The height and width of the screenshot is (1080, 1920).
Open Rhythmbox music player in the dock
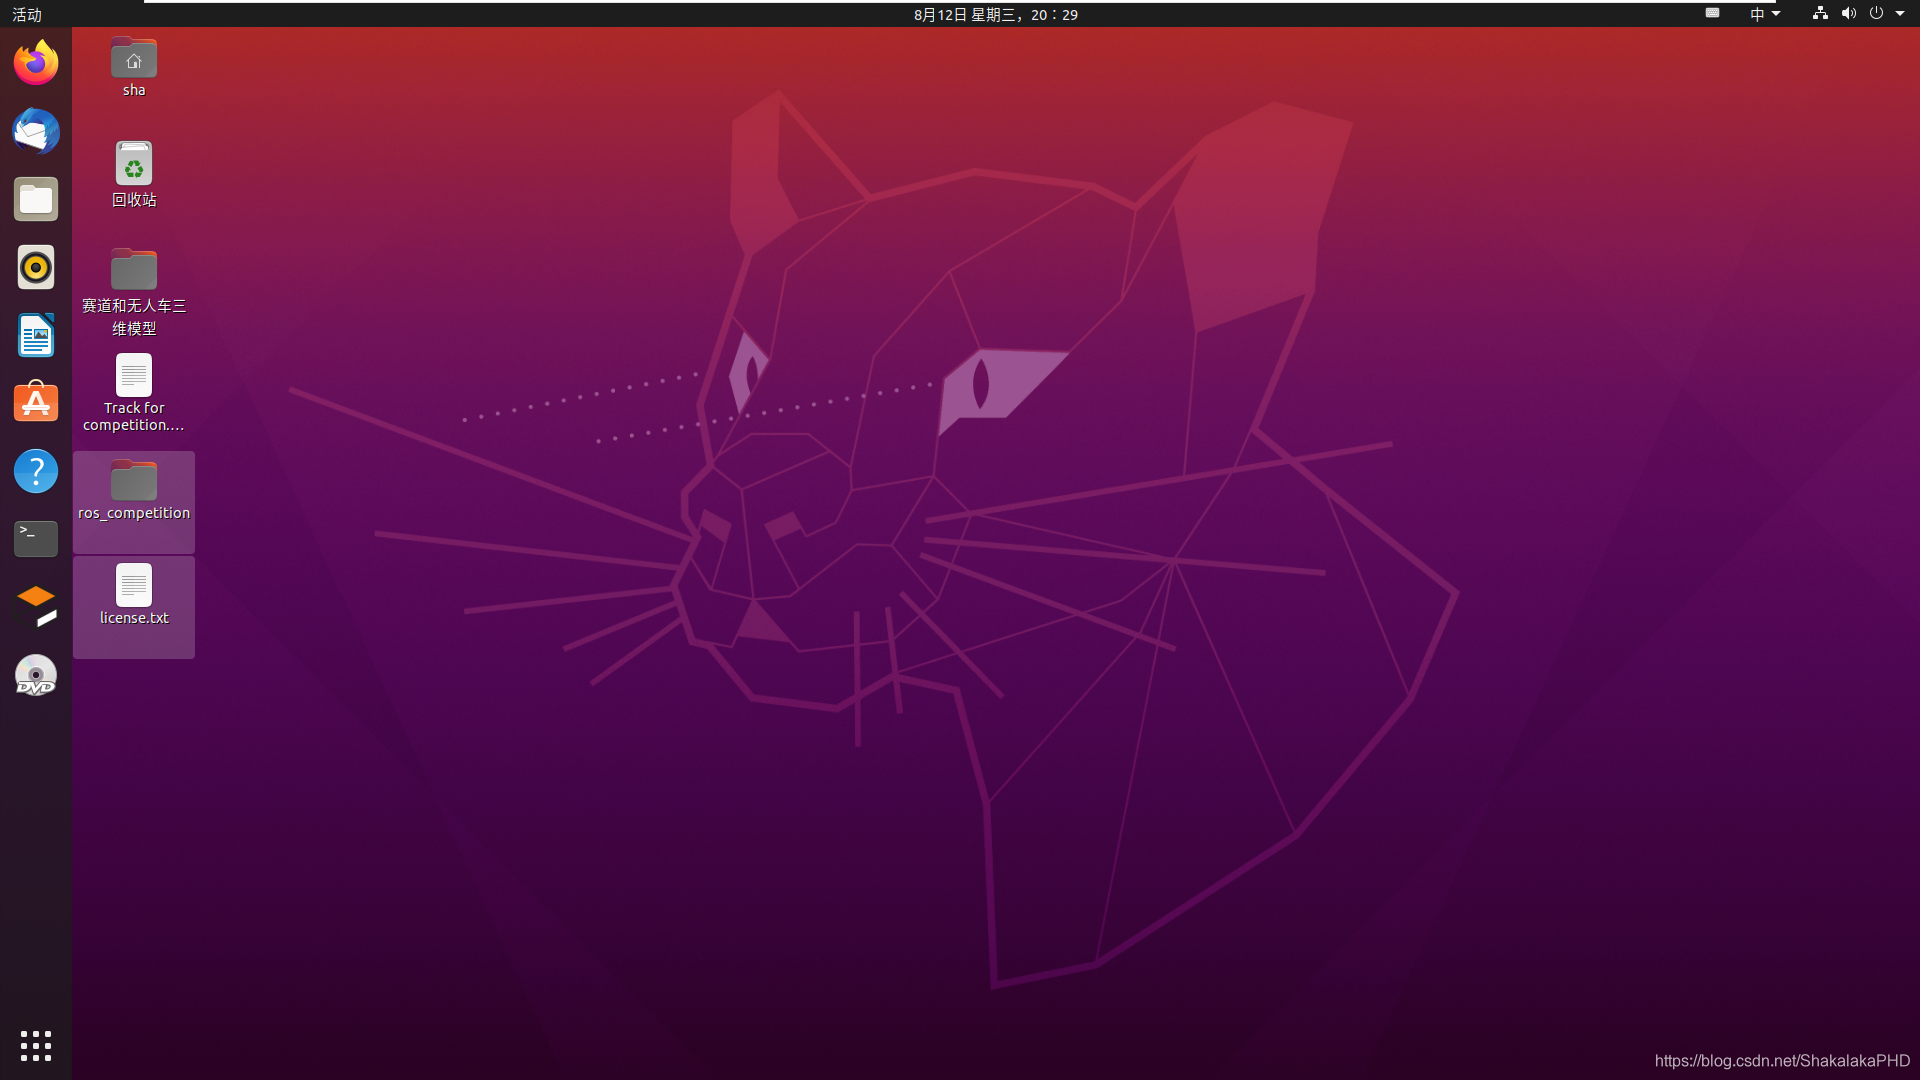click(x=36, y=267)
